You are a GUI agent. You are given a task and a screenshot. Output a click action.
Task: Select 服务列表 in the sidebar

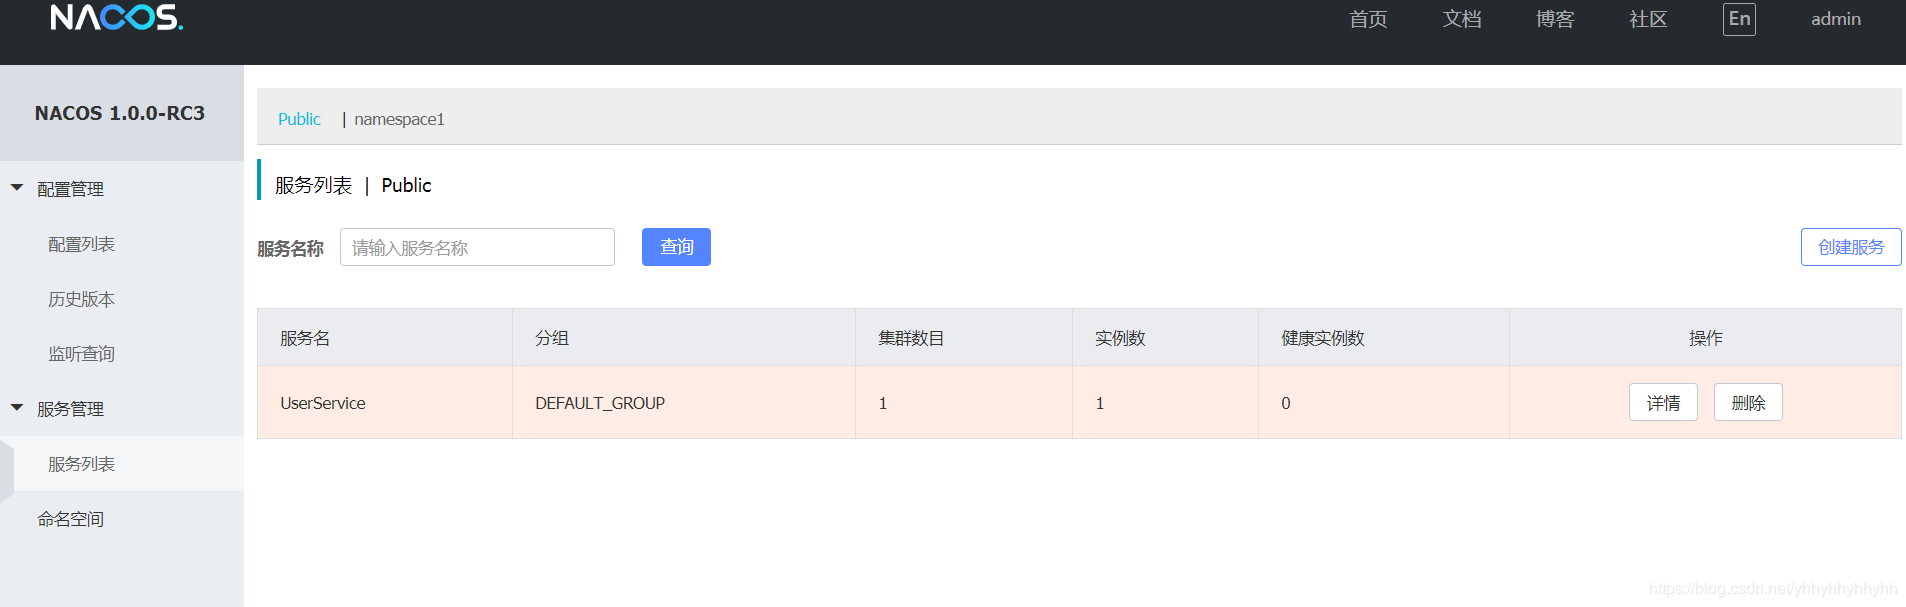click(x=82, y=464)
